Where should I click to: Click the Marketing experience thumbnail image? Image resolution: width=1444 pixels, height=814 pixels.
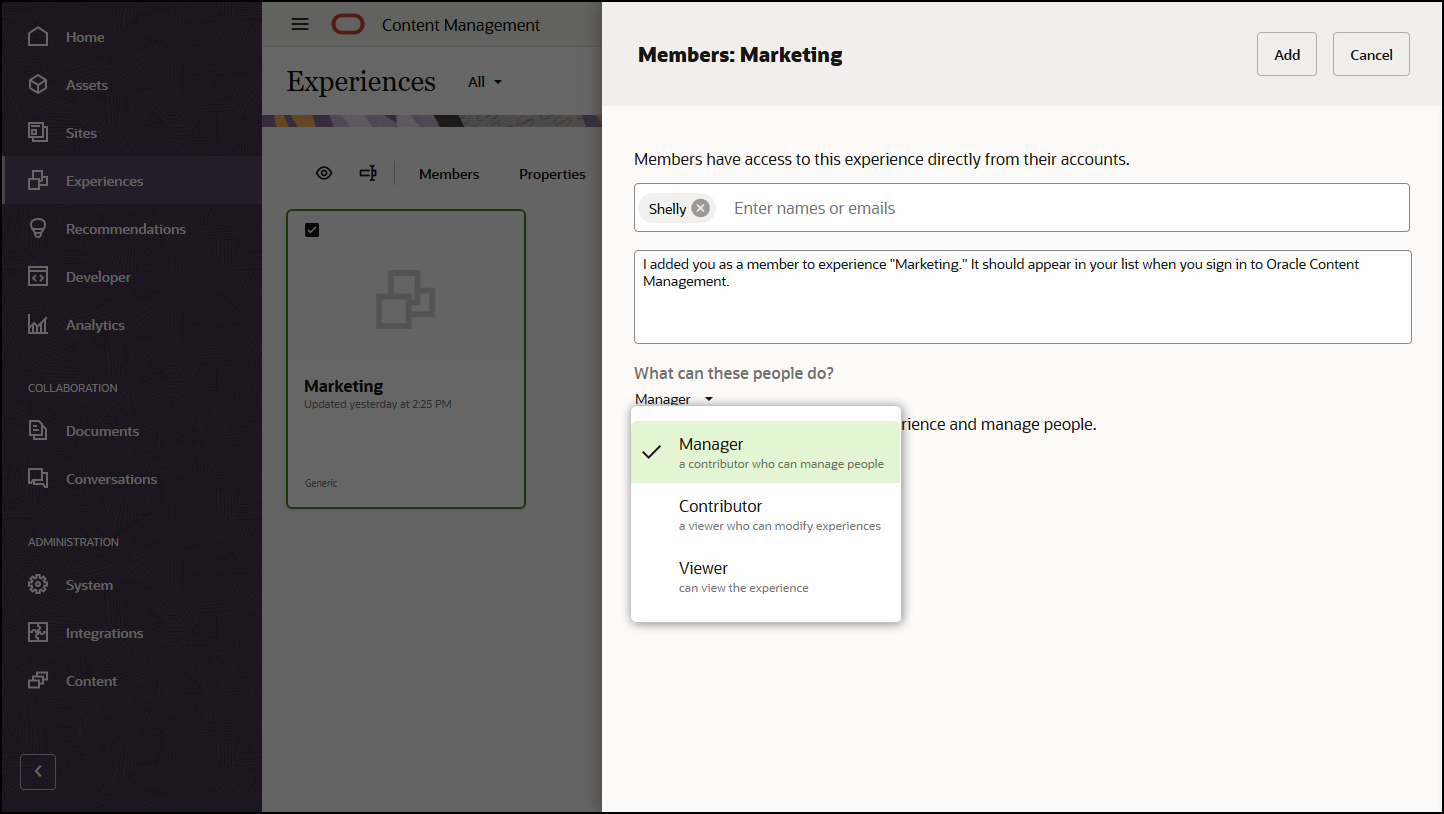click(405, 300)
